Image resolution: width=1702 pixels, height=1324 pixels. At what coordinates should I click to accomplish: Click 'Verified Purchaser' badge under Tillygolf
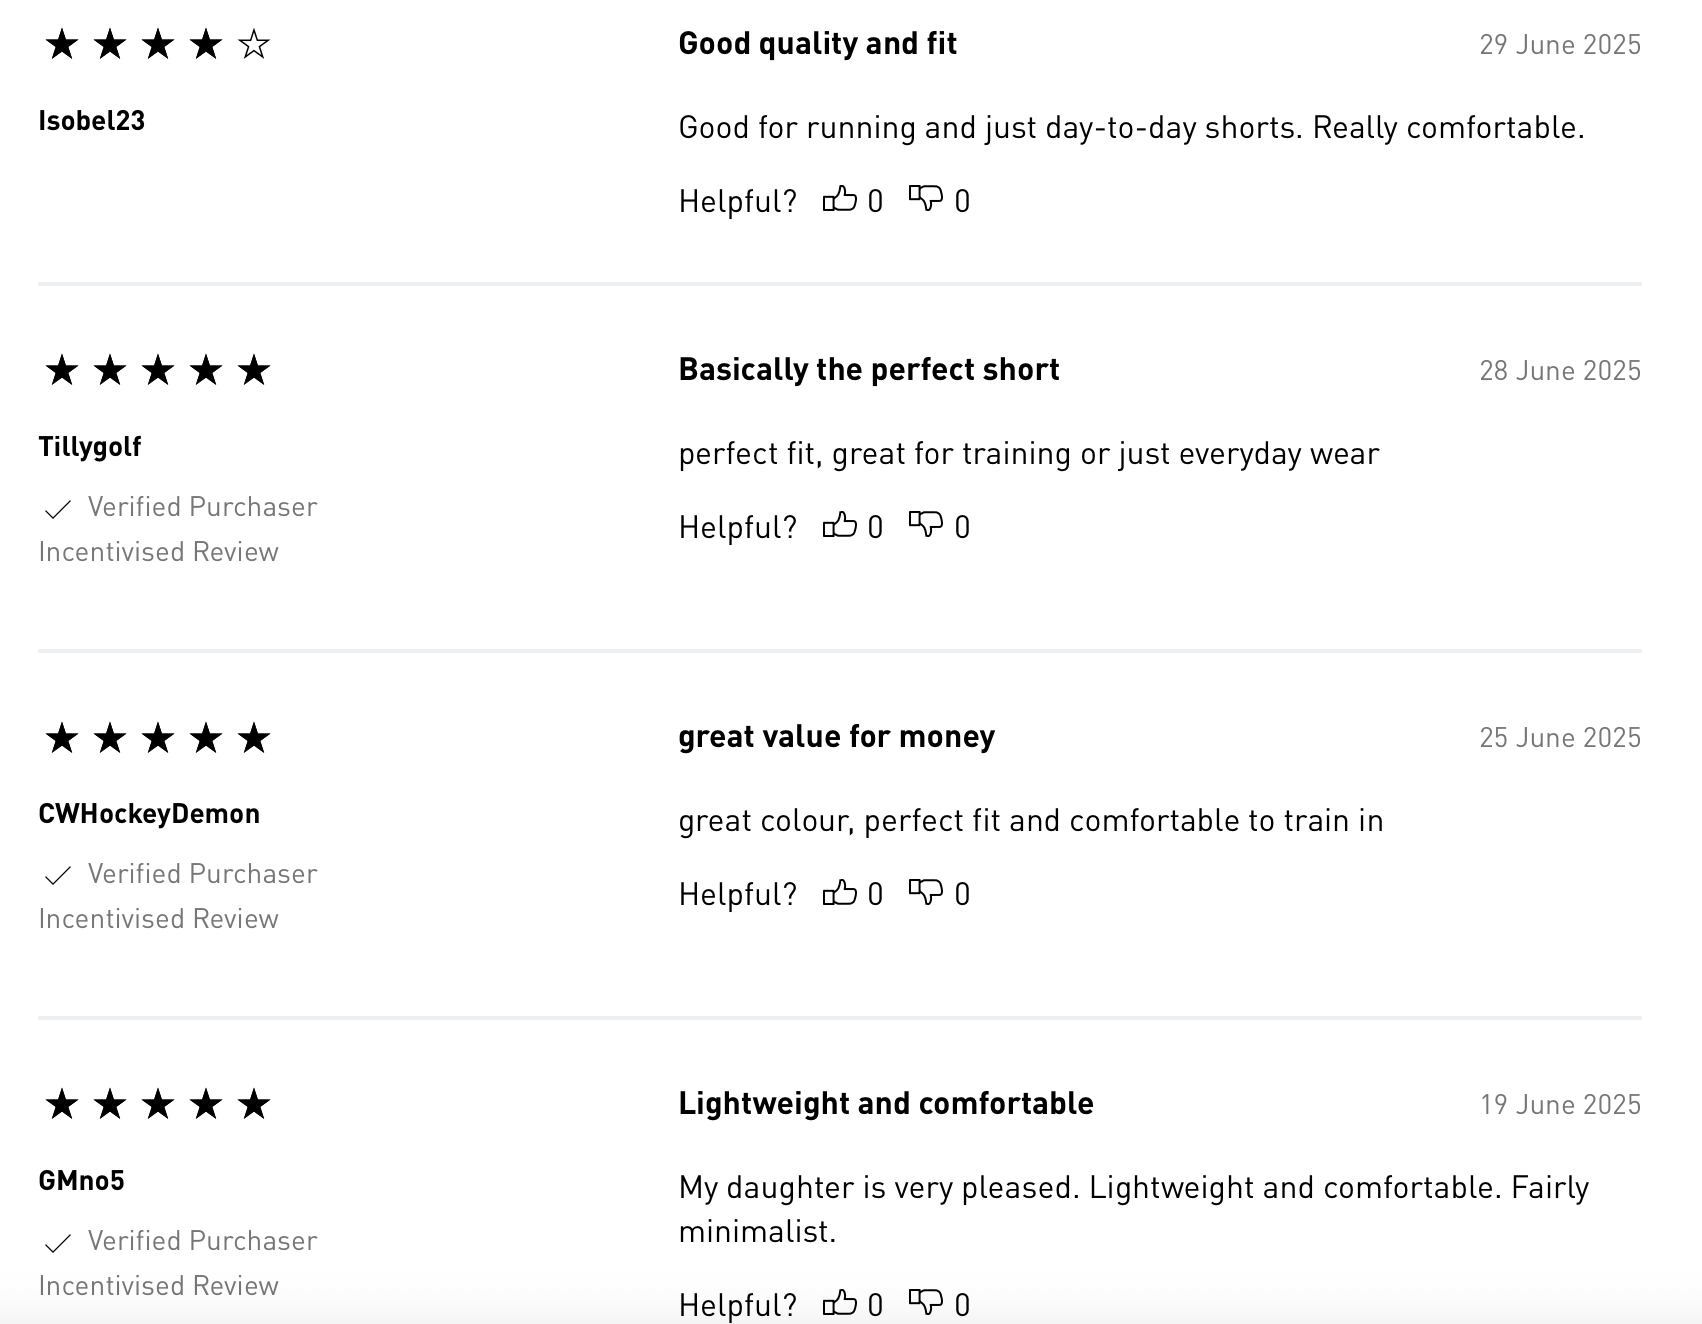click(202, 507)
